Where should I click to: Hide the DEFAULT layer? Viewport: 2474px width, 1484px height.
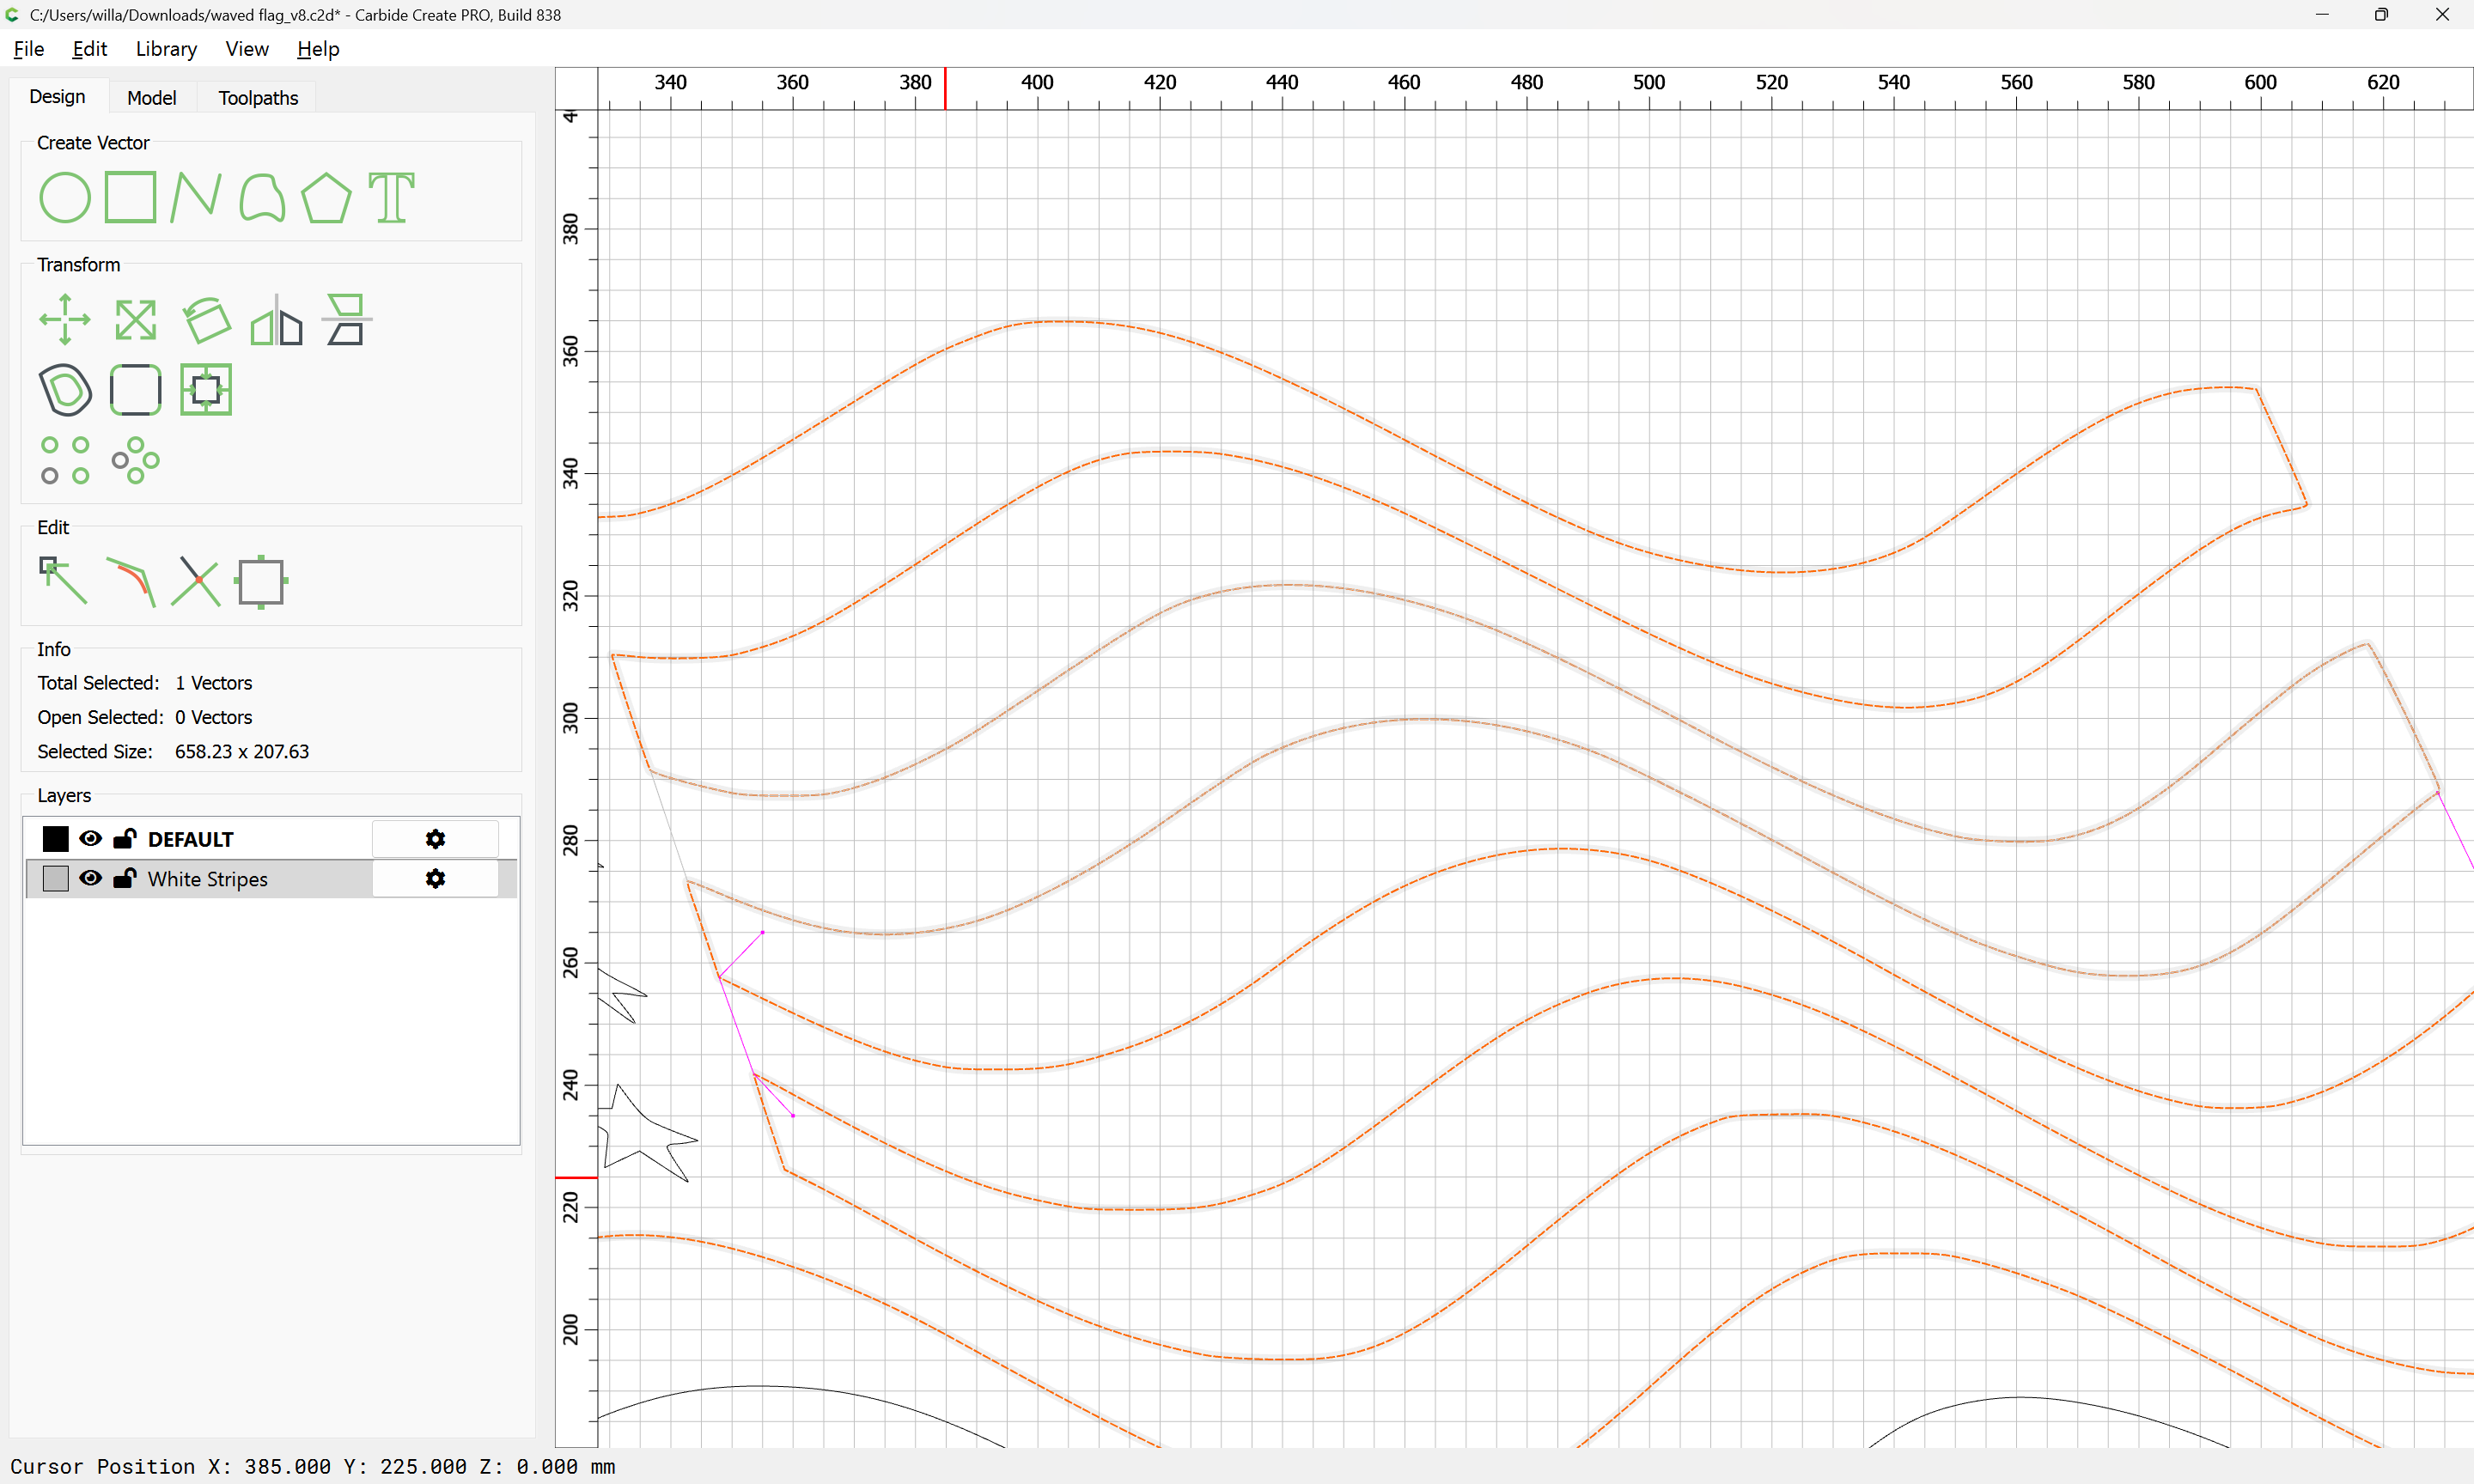[90, 838]
